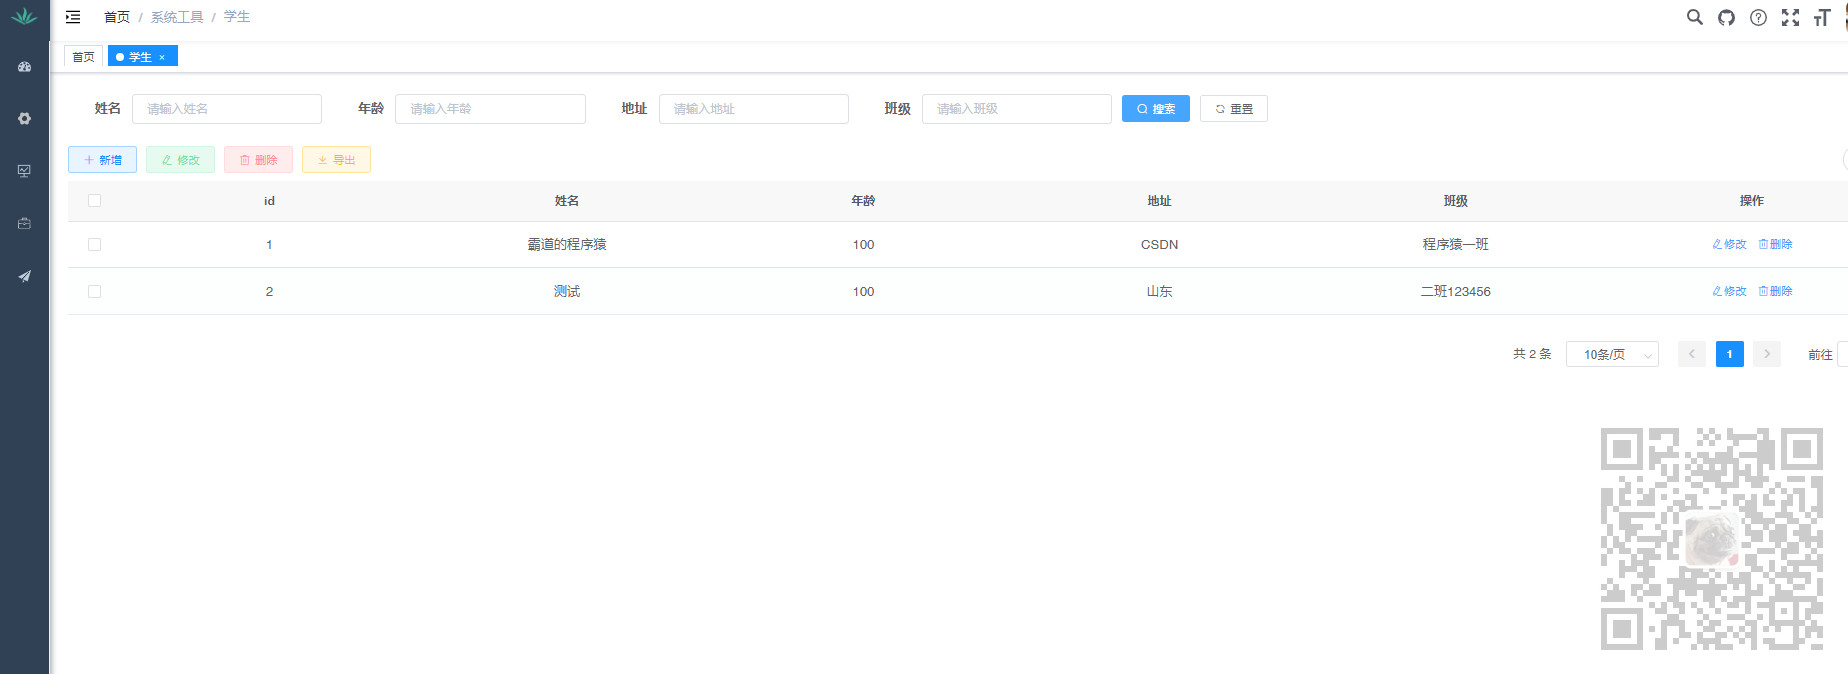Check the row with id 1
The width and height of the screenshot is (1848, 674).
click(x=94, y=244)
